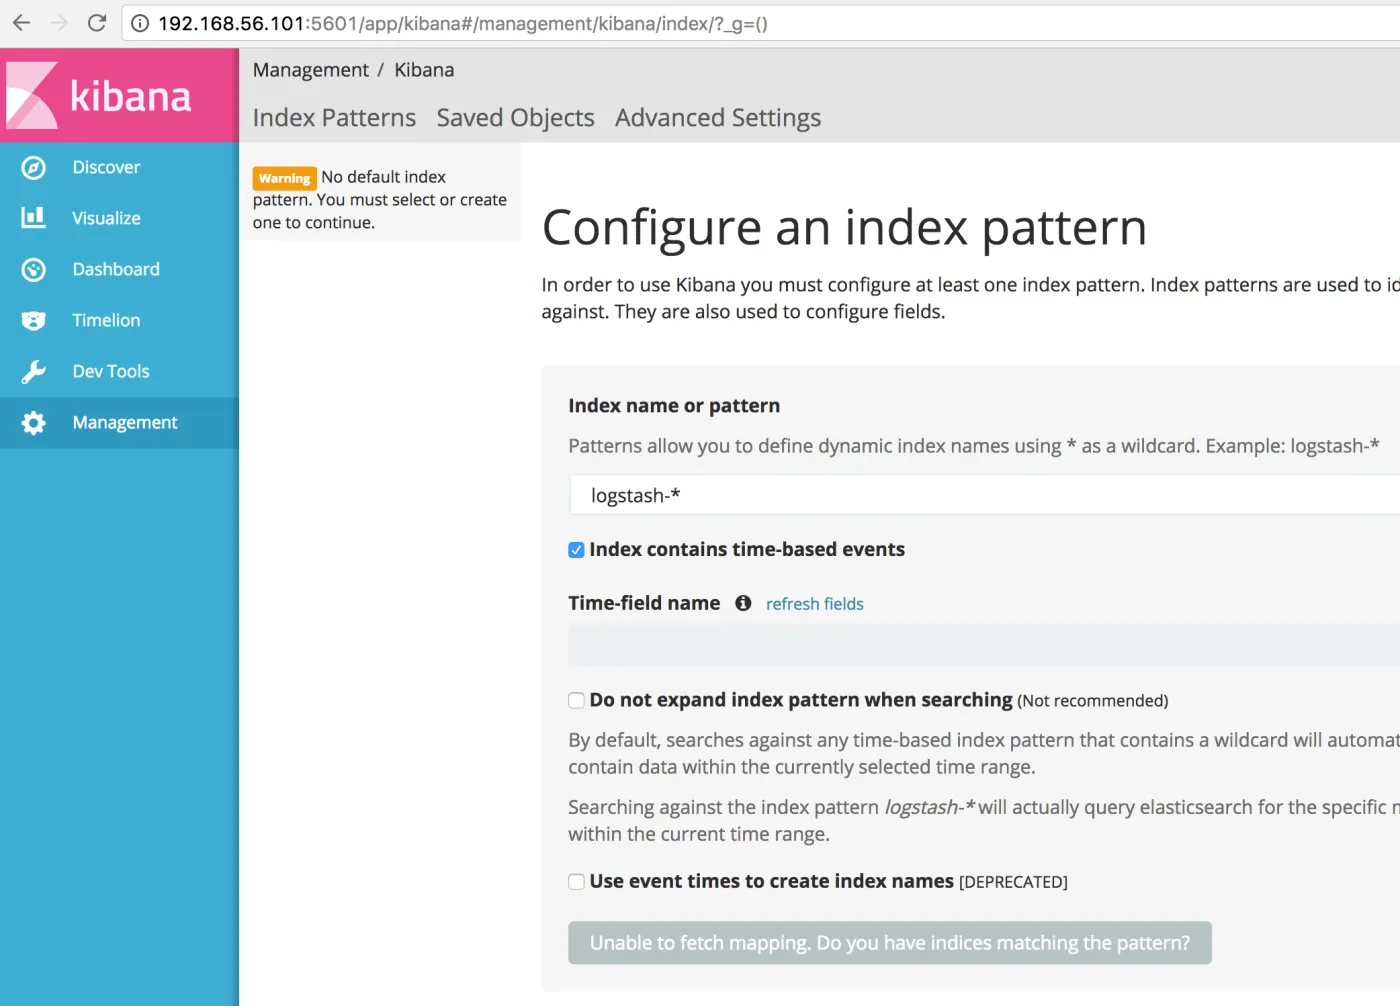Screen dimensions: 1400x1006
Task: Switch to the Saved Objects tab
Action: (515, 118)
